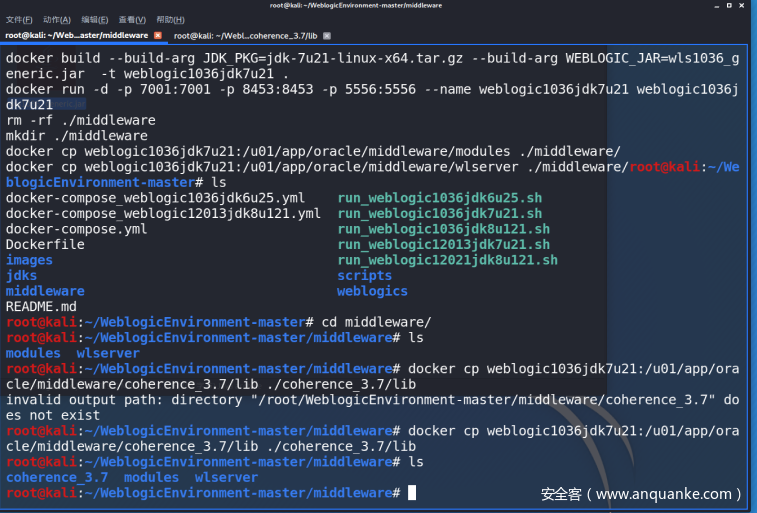This screenshot has width=757, height=513.
Task: Click the blue weblogics directory name
Action: (x=372, y=291)
